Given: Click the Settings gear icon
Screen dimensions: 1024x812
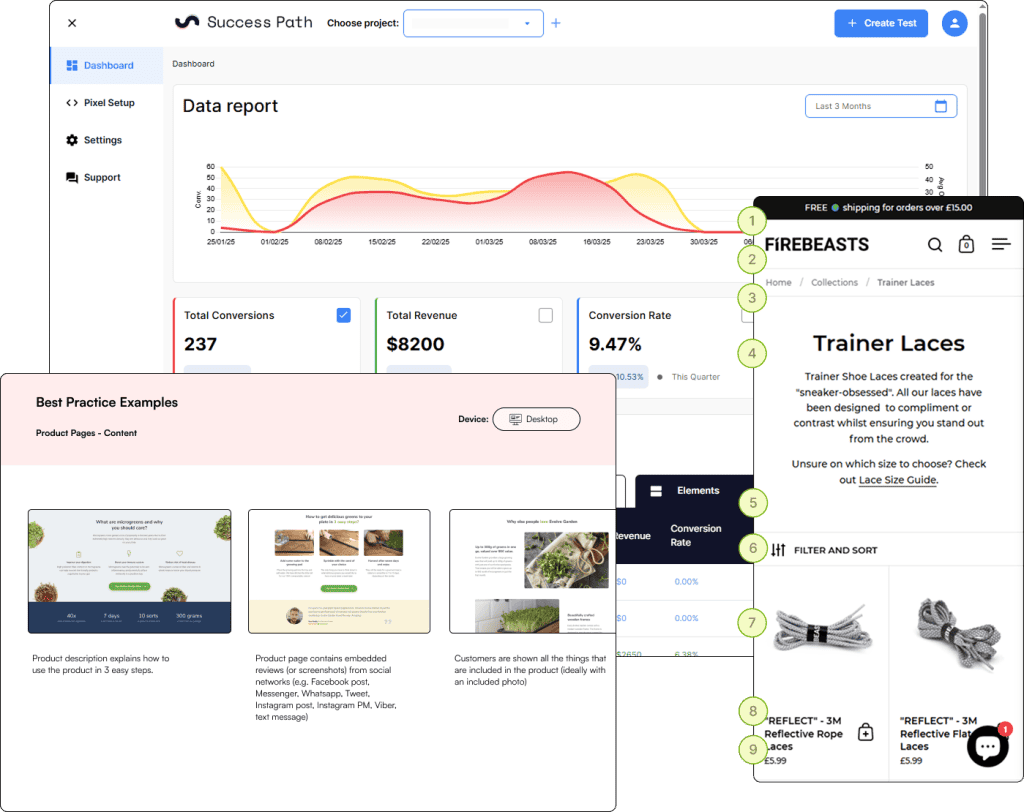Looking at the screenshot, I should coord(72,140).
